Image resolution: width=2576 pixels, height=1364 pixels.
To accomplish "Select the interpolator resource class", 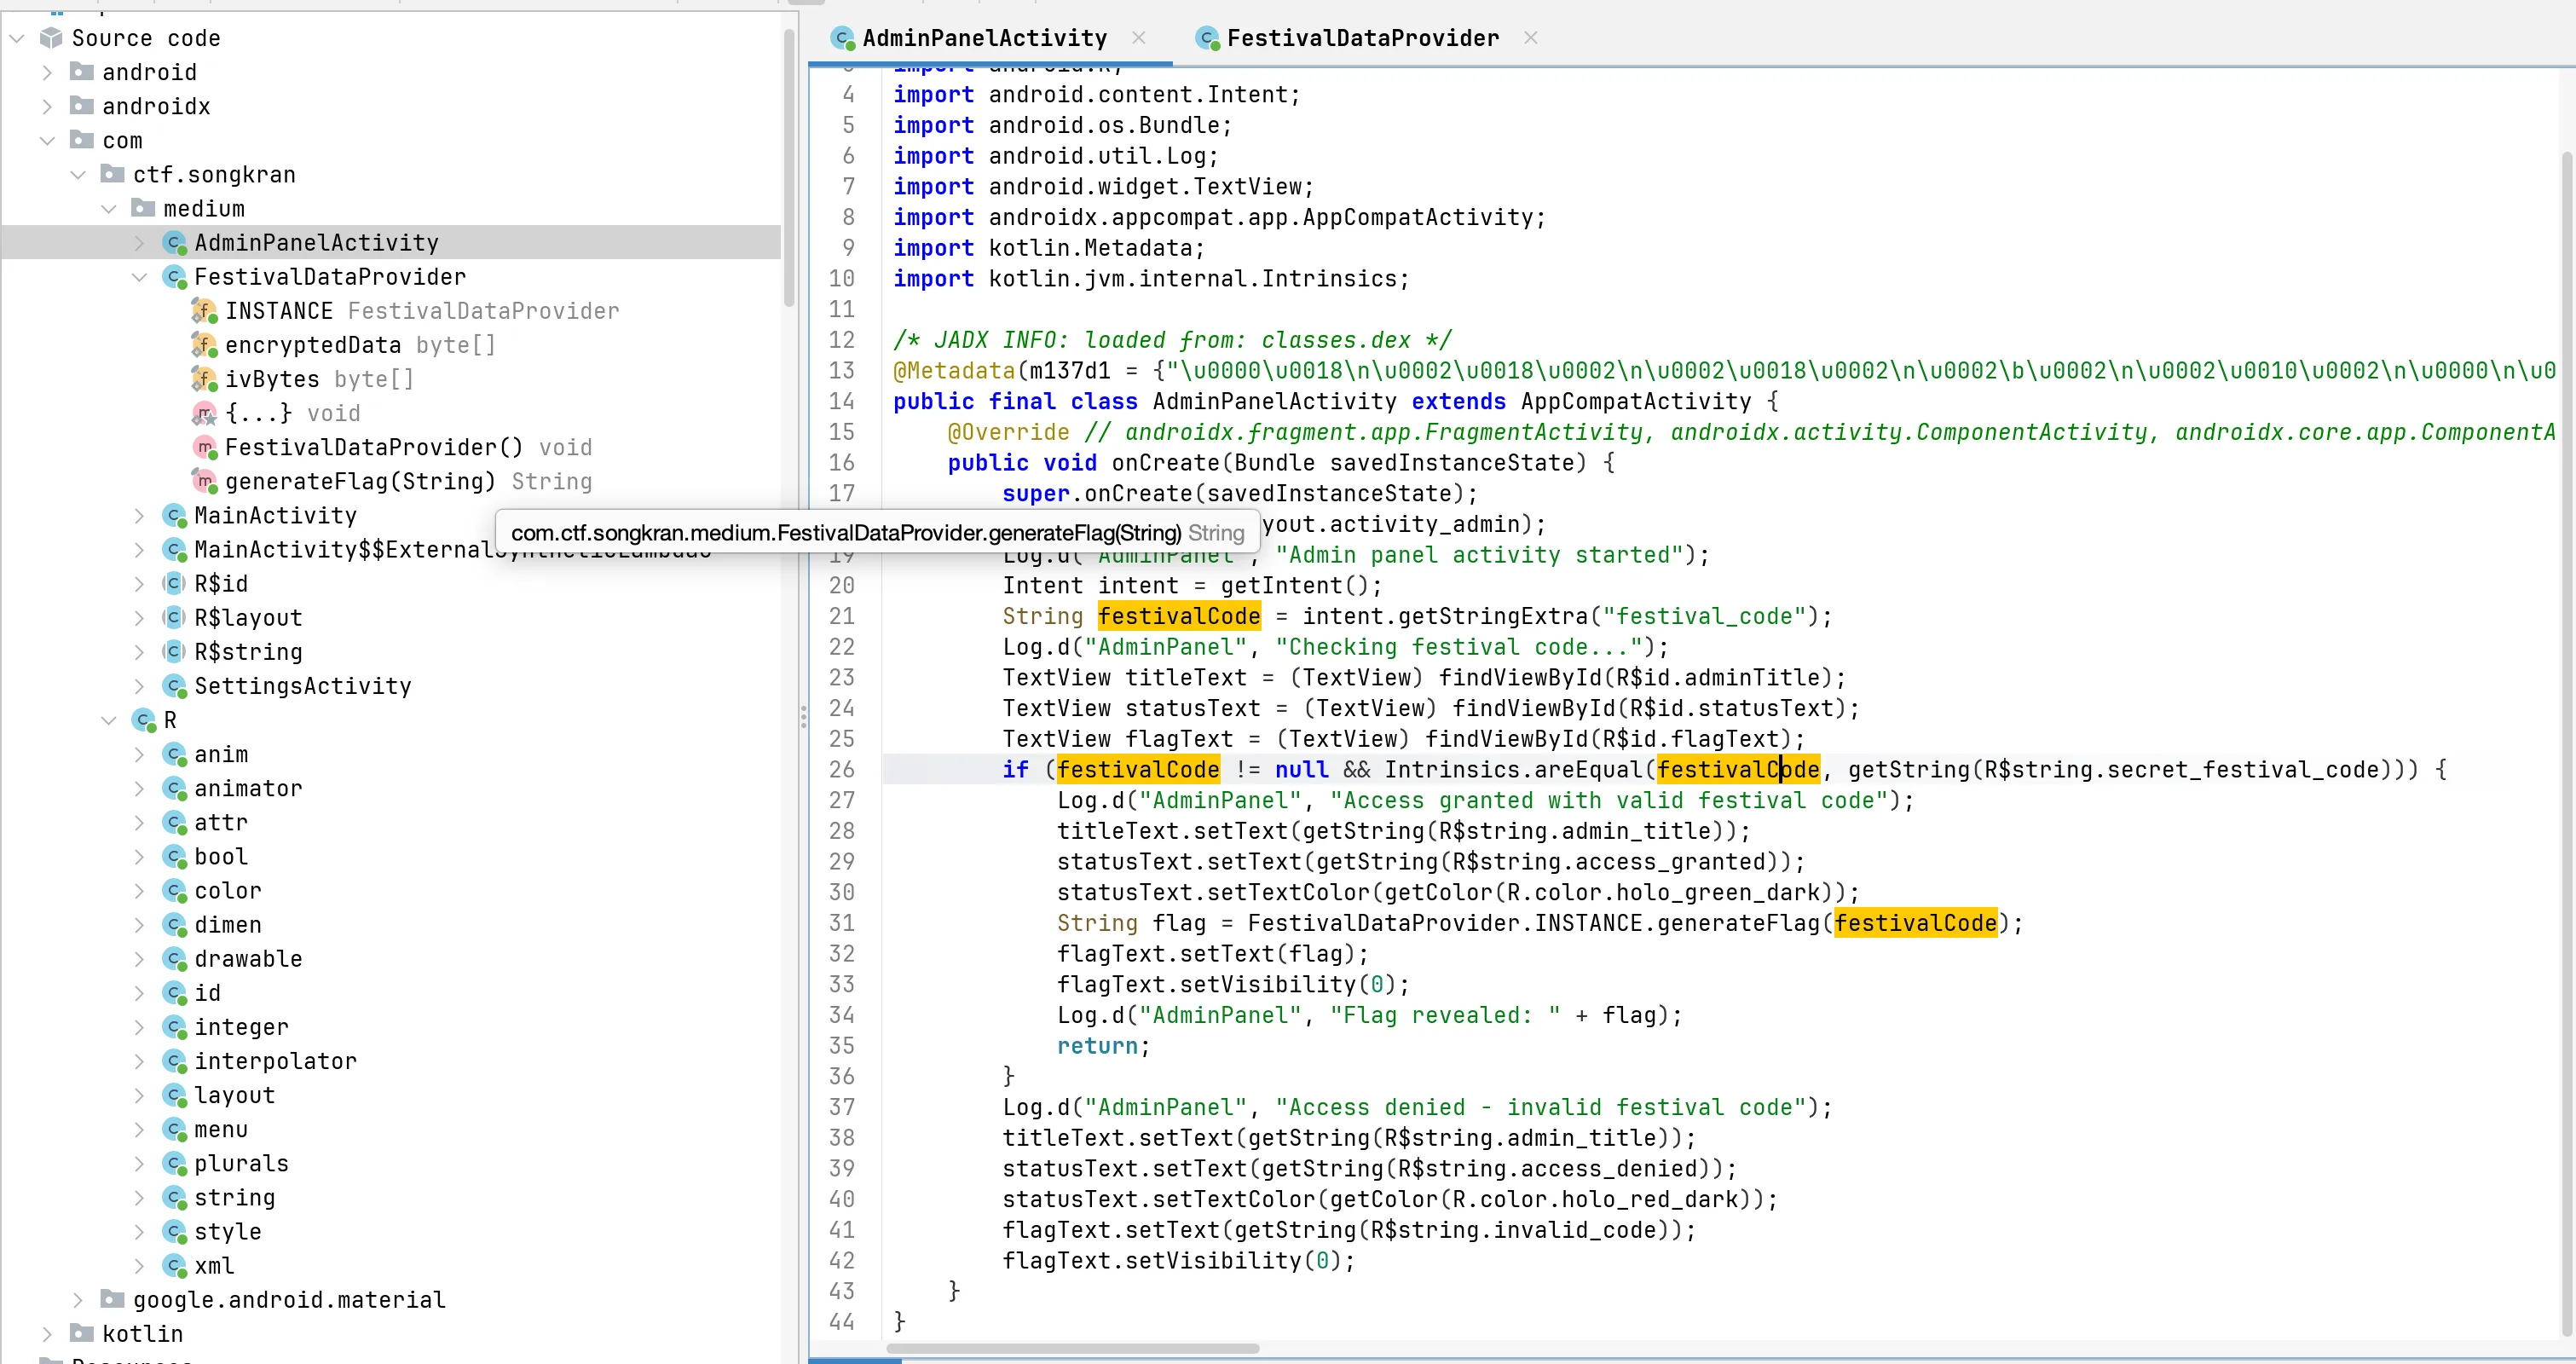I will (x=275, y=1061).
